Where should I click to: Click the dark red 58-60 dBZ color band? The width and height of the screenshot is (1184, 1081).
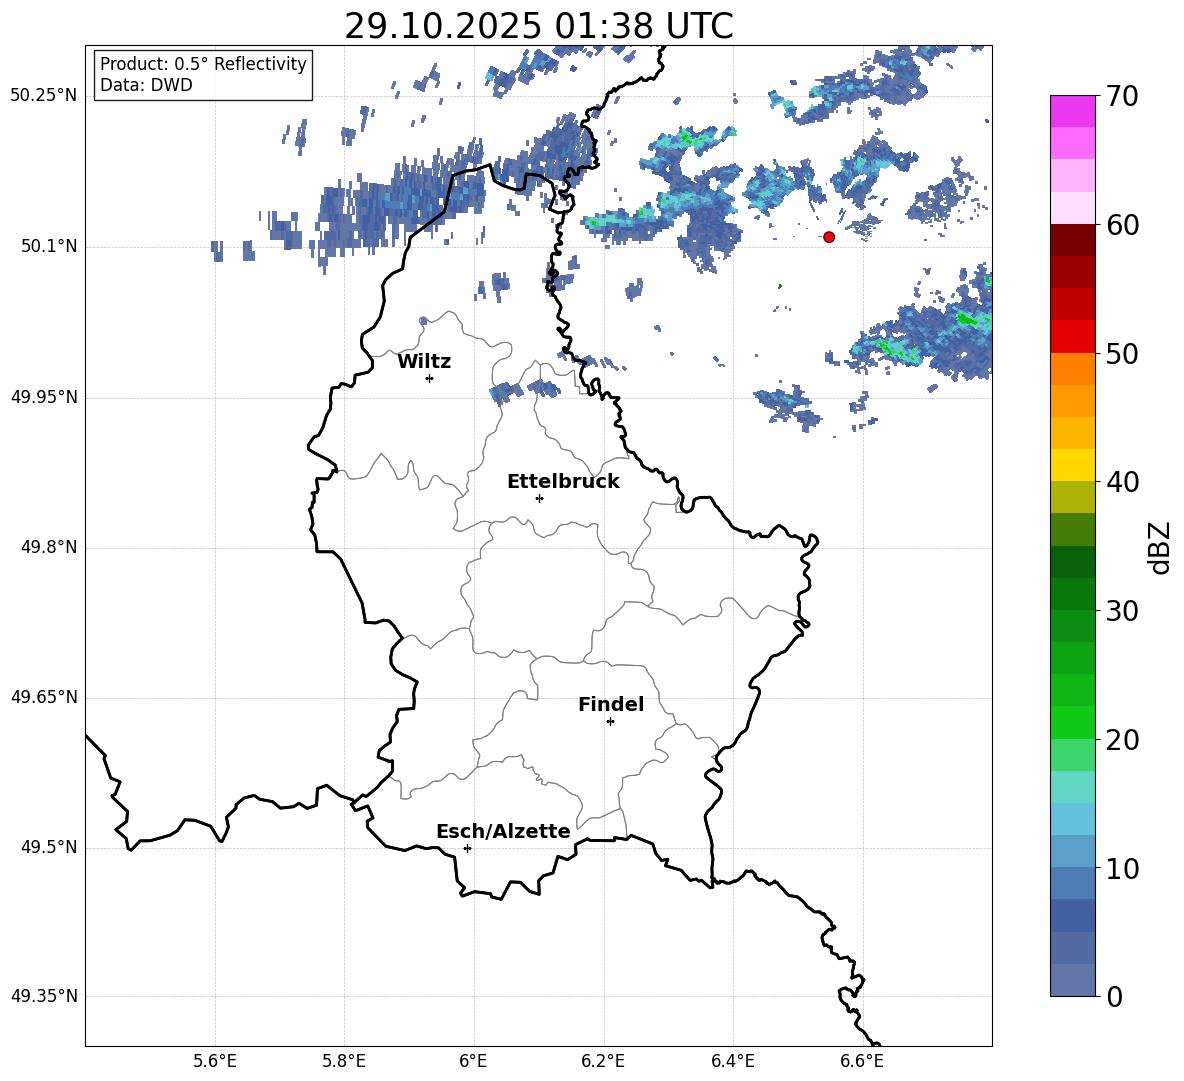point(1073,240)
